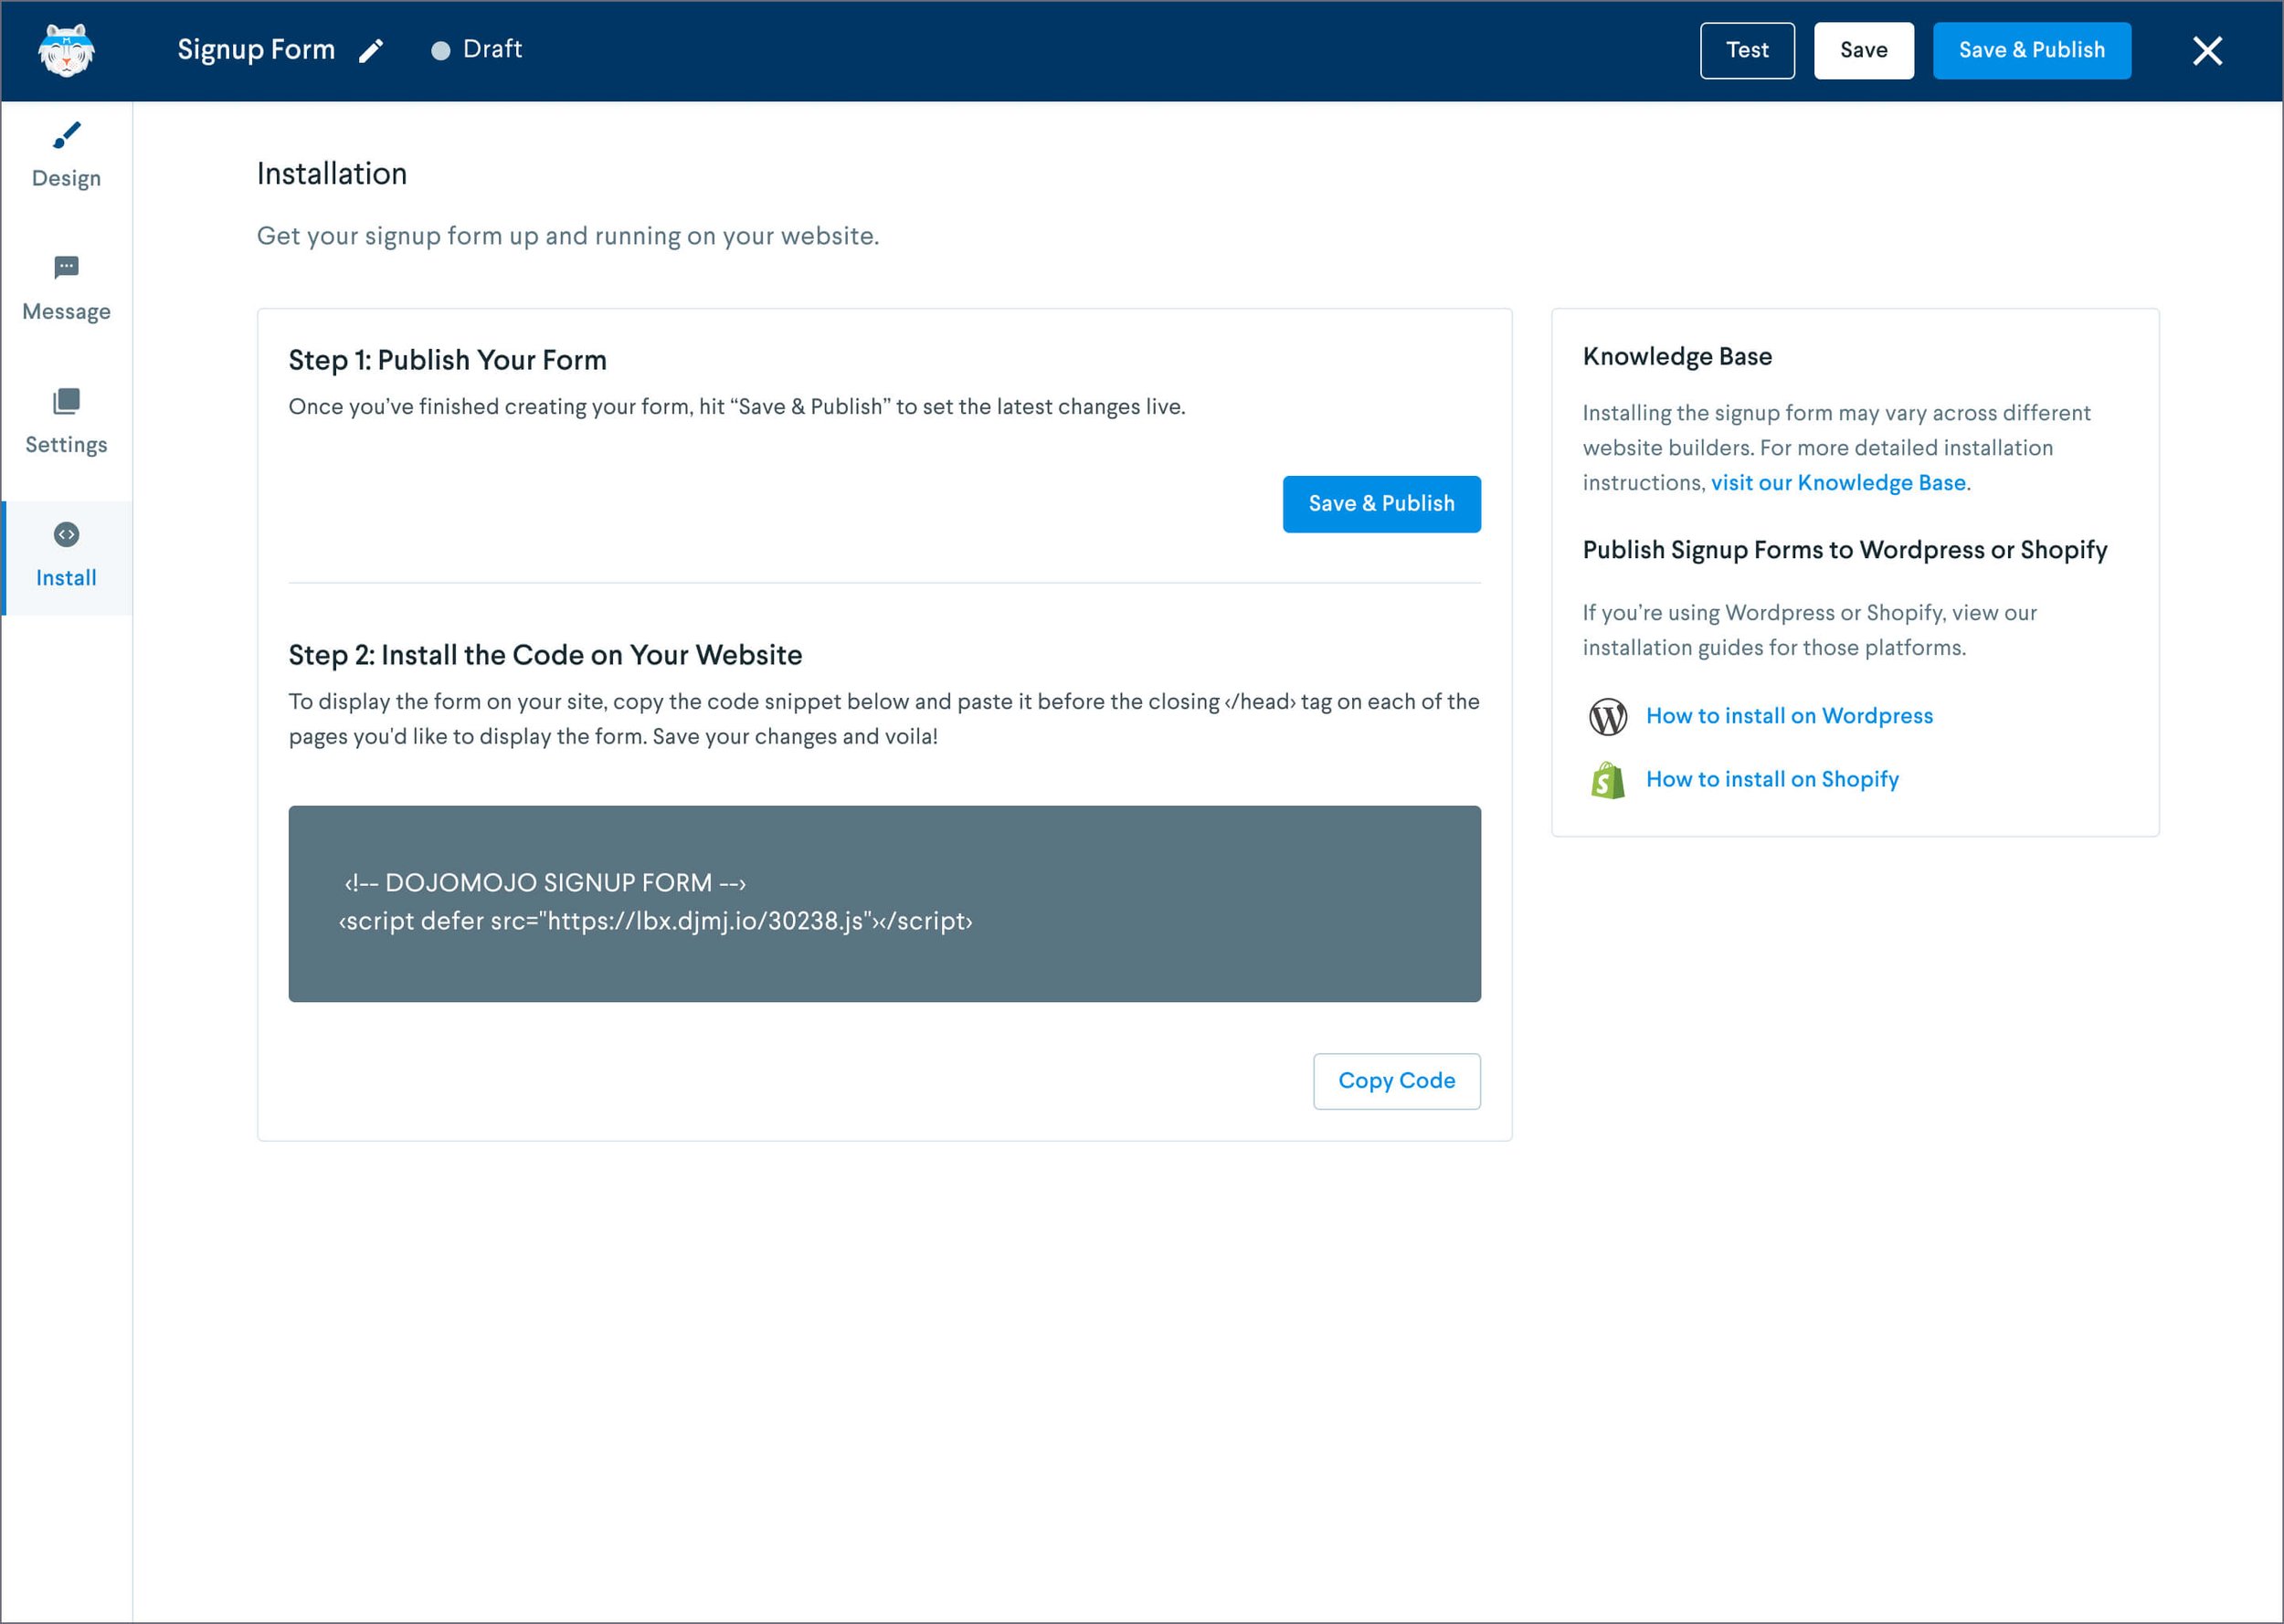
Task: Click the DojoMojo tiger logo
Action: [66, 50]
